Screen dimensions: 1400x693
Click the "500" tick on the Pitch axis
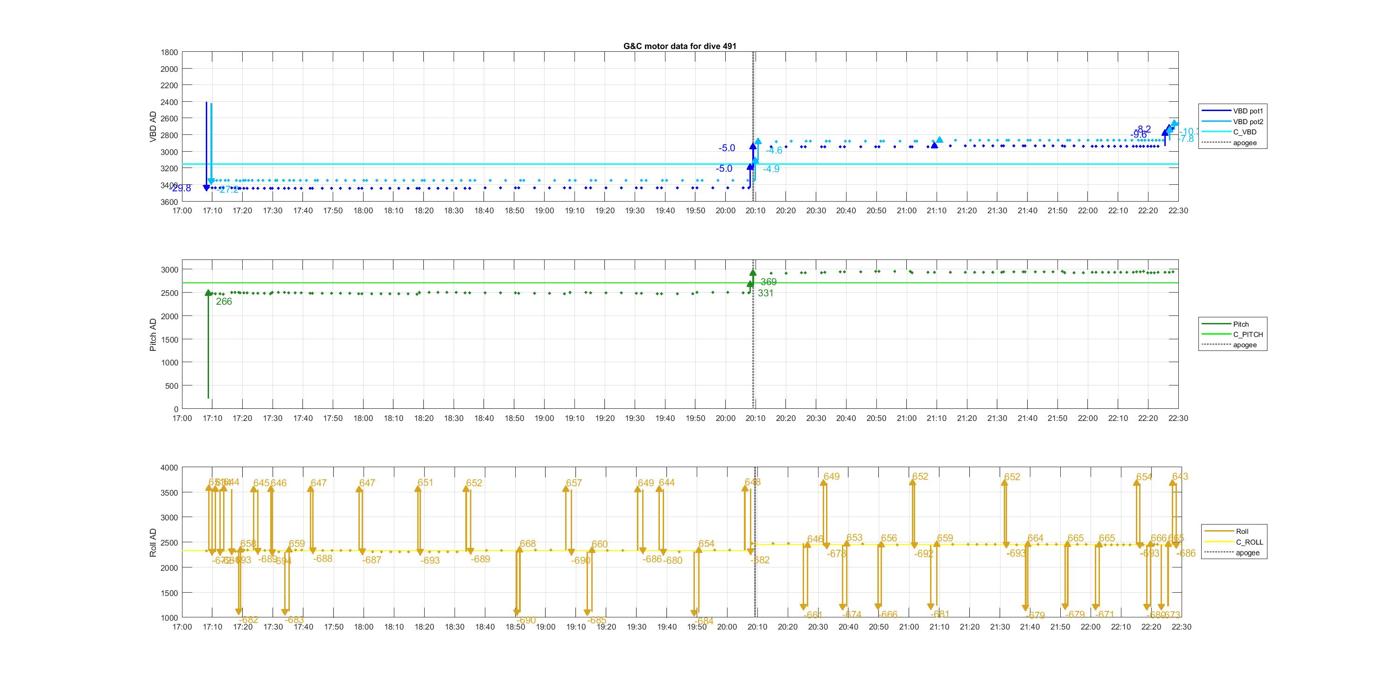pyautogui.click(x=171, y=386)
